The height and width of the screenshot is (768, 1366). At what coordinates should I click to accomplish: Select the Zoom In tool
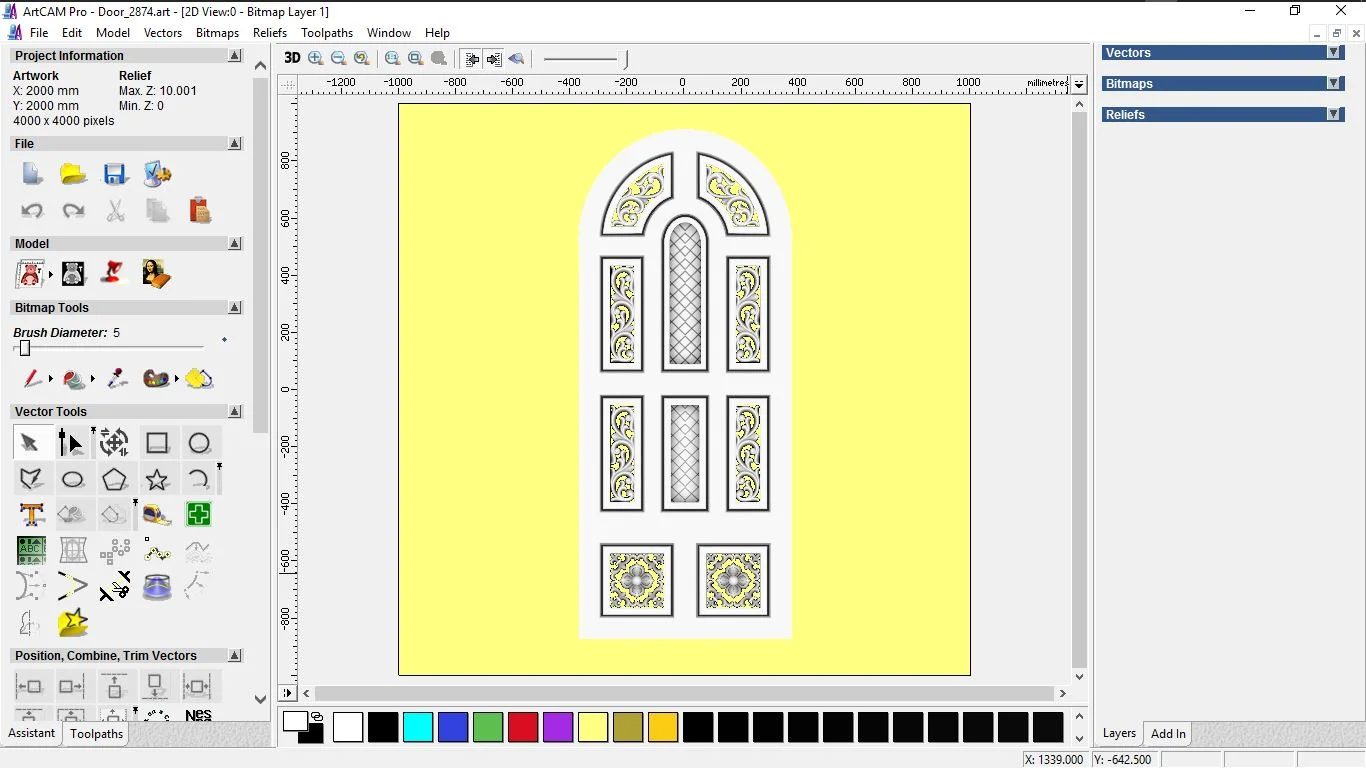click(315, 58)
